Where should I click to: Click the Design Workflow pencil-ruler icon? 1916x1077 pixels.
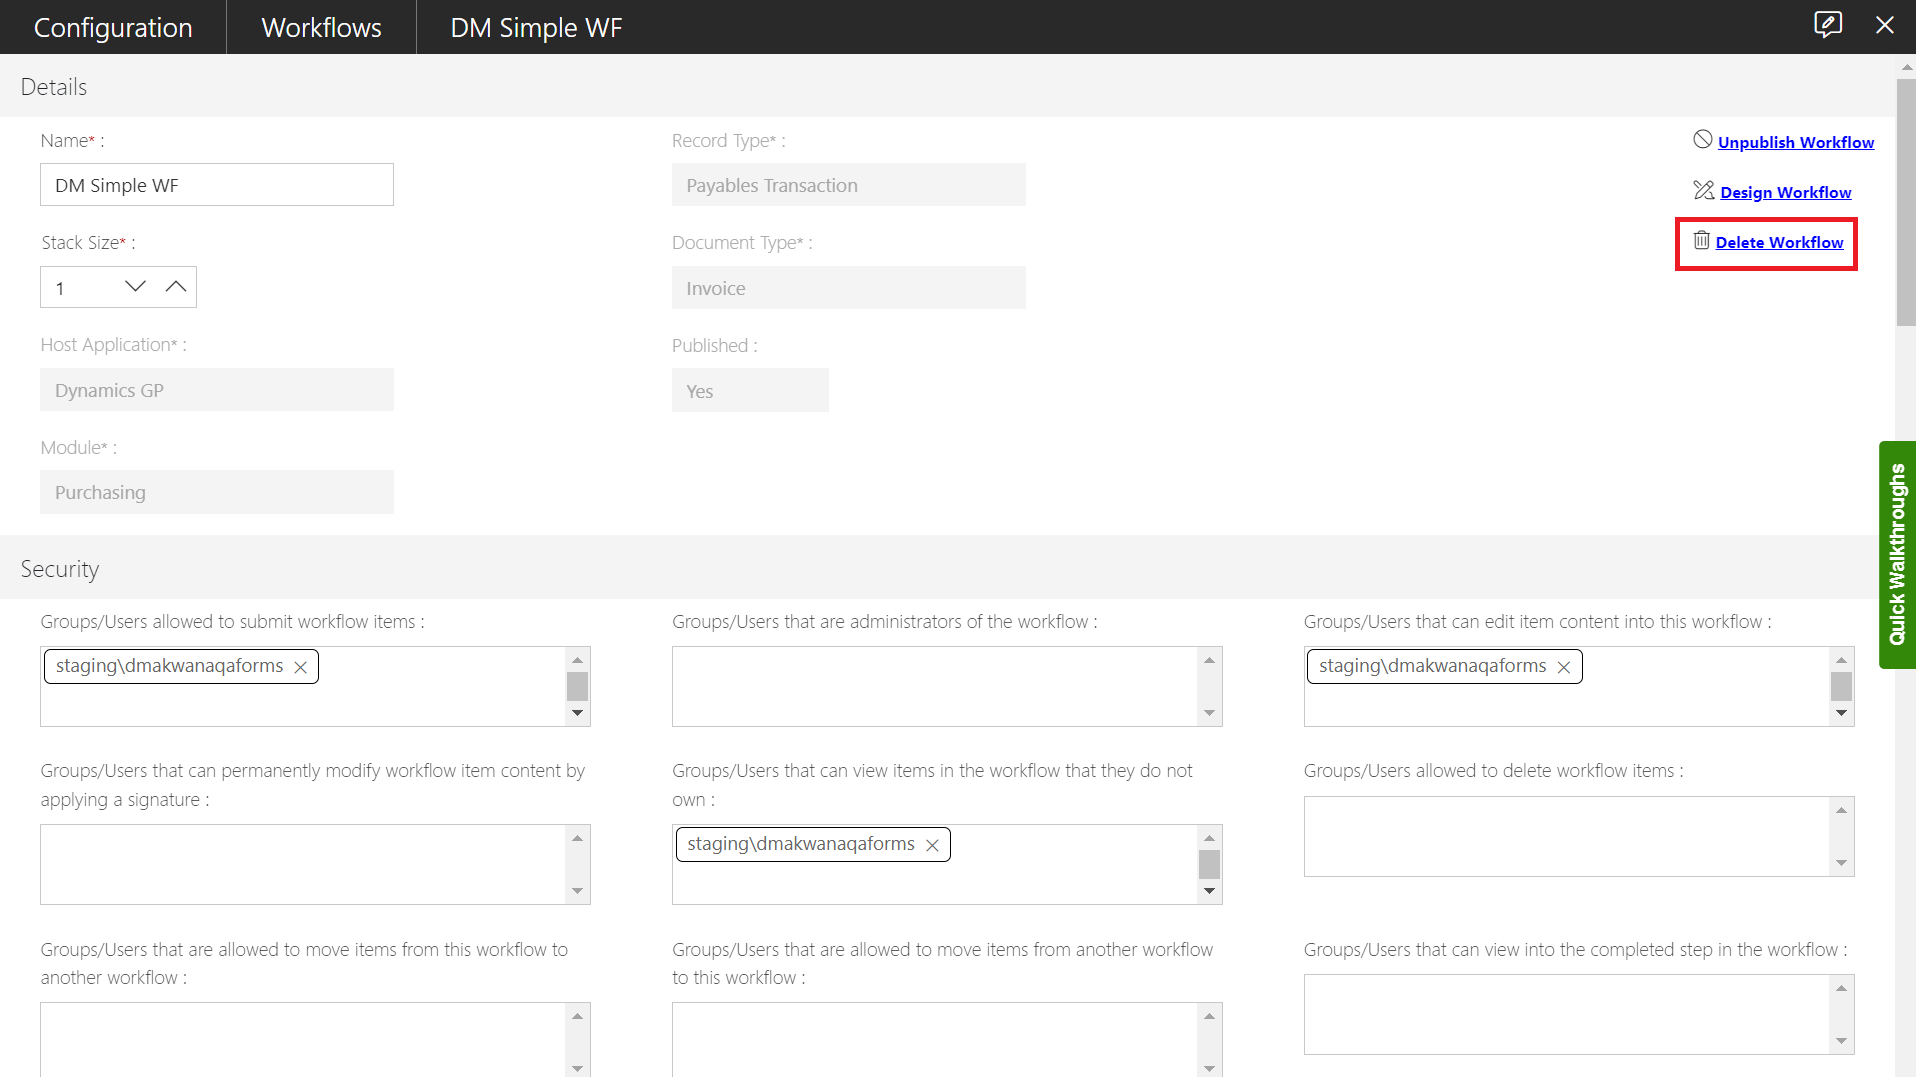(x=1704, y=190)
